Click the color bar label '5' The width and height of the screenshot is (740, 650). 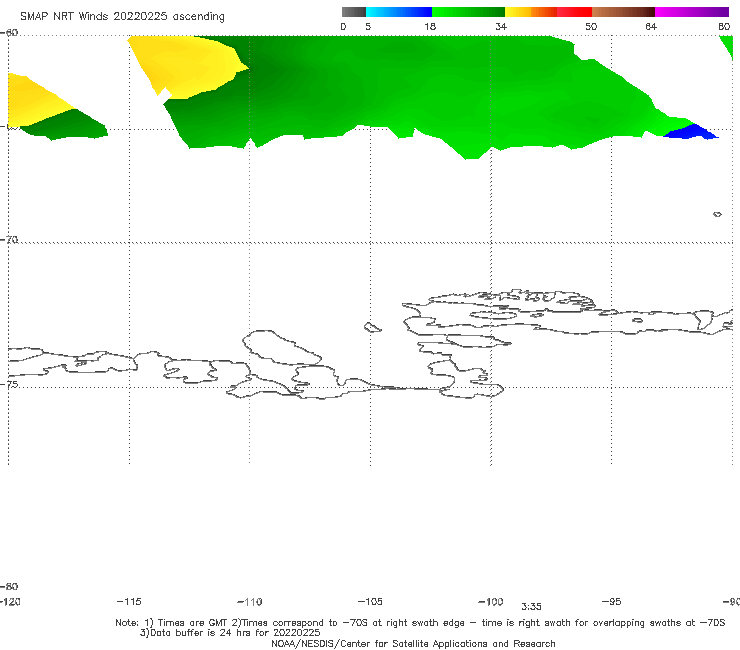pyautogui.click(x=368, y=26)
